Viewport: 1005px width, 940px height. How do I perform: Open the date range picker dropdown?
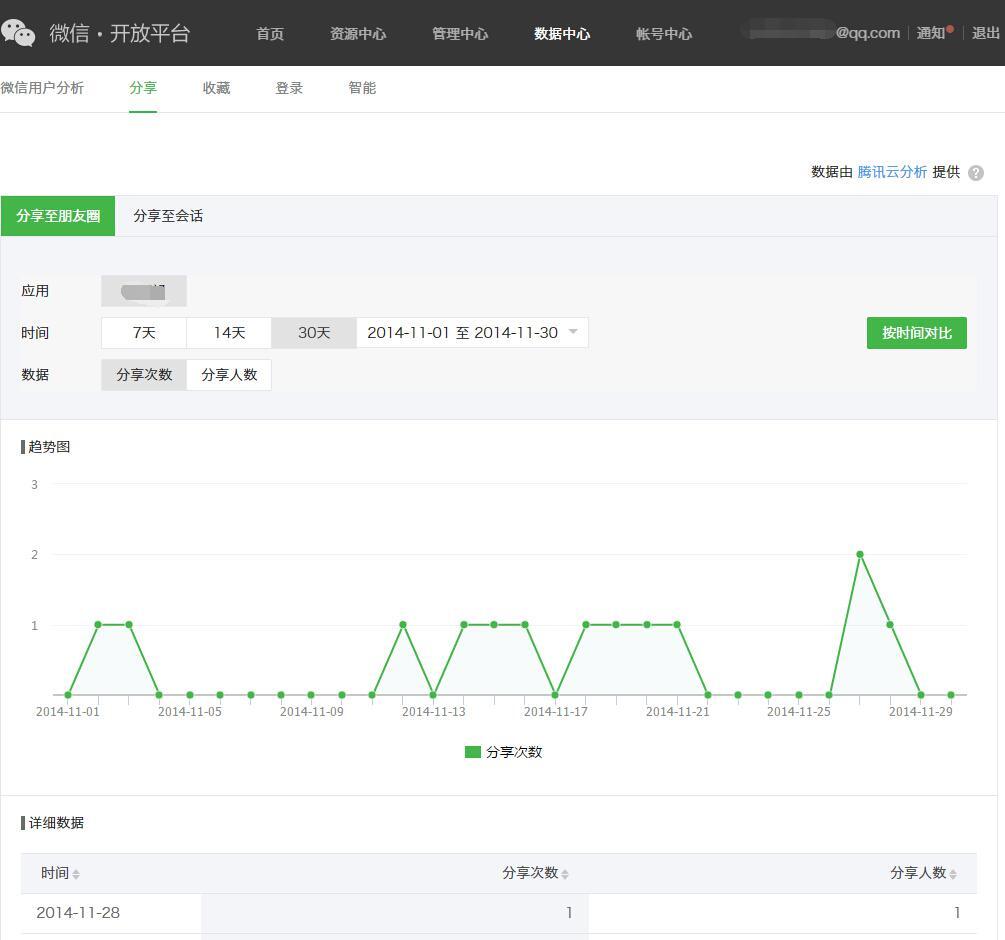[x=472, y=333]
